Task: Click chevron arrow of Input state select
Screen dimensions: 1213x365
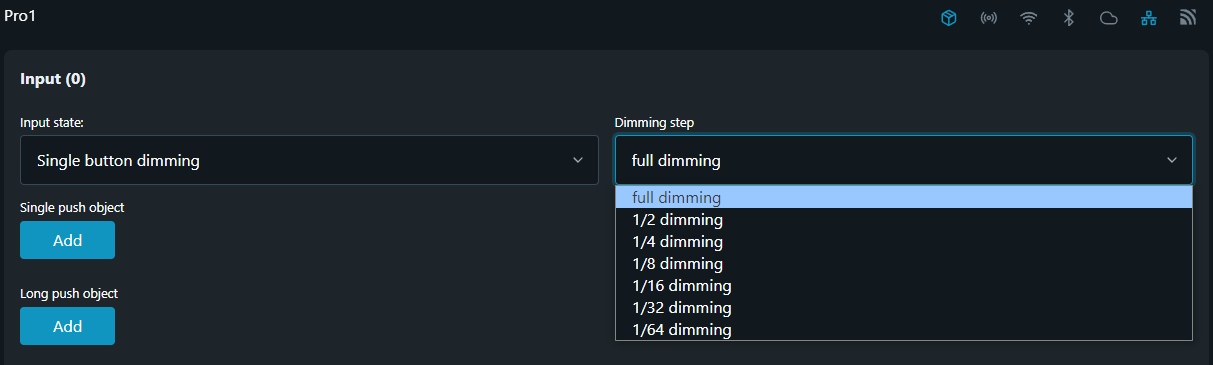Action: [577, 160]
